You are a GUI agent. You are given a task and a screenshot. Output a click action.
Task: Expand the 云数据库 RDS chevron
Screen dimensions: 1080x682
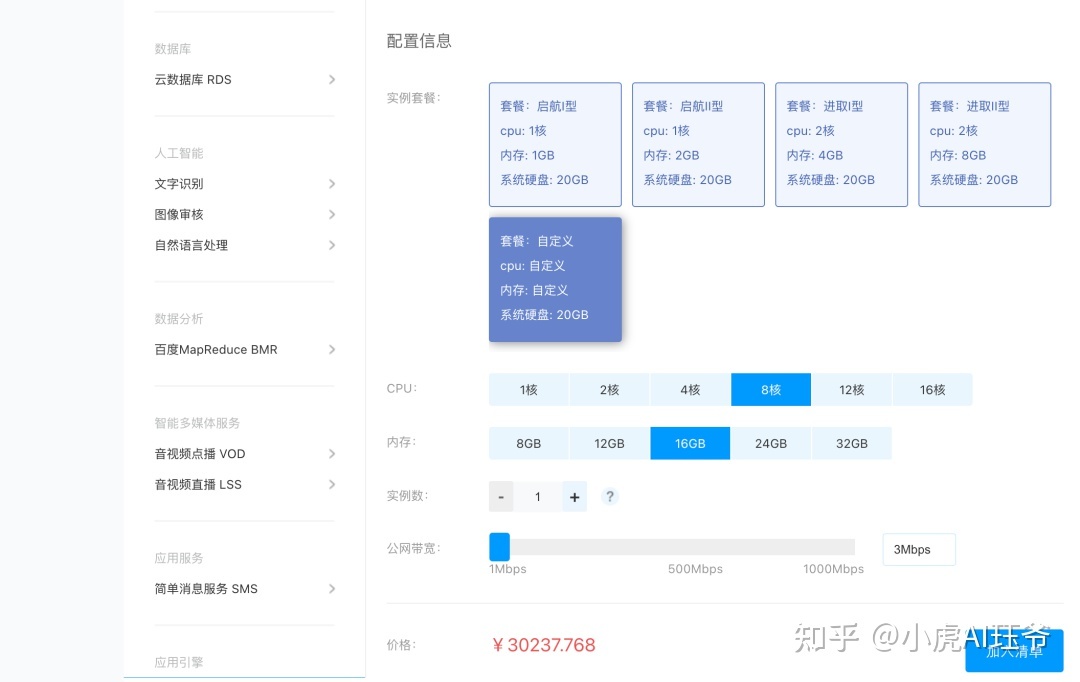(x=332, y=79)
